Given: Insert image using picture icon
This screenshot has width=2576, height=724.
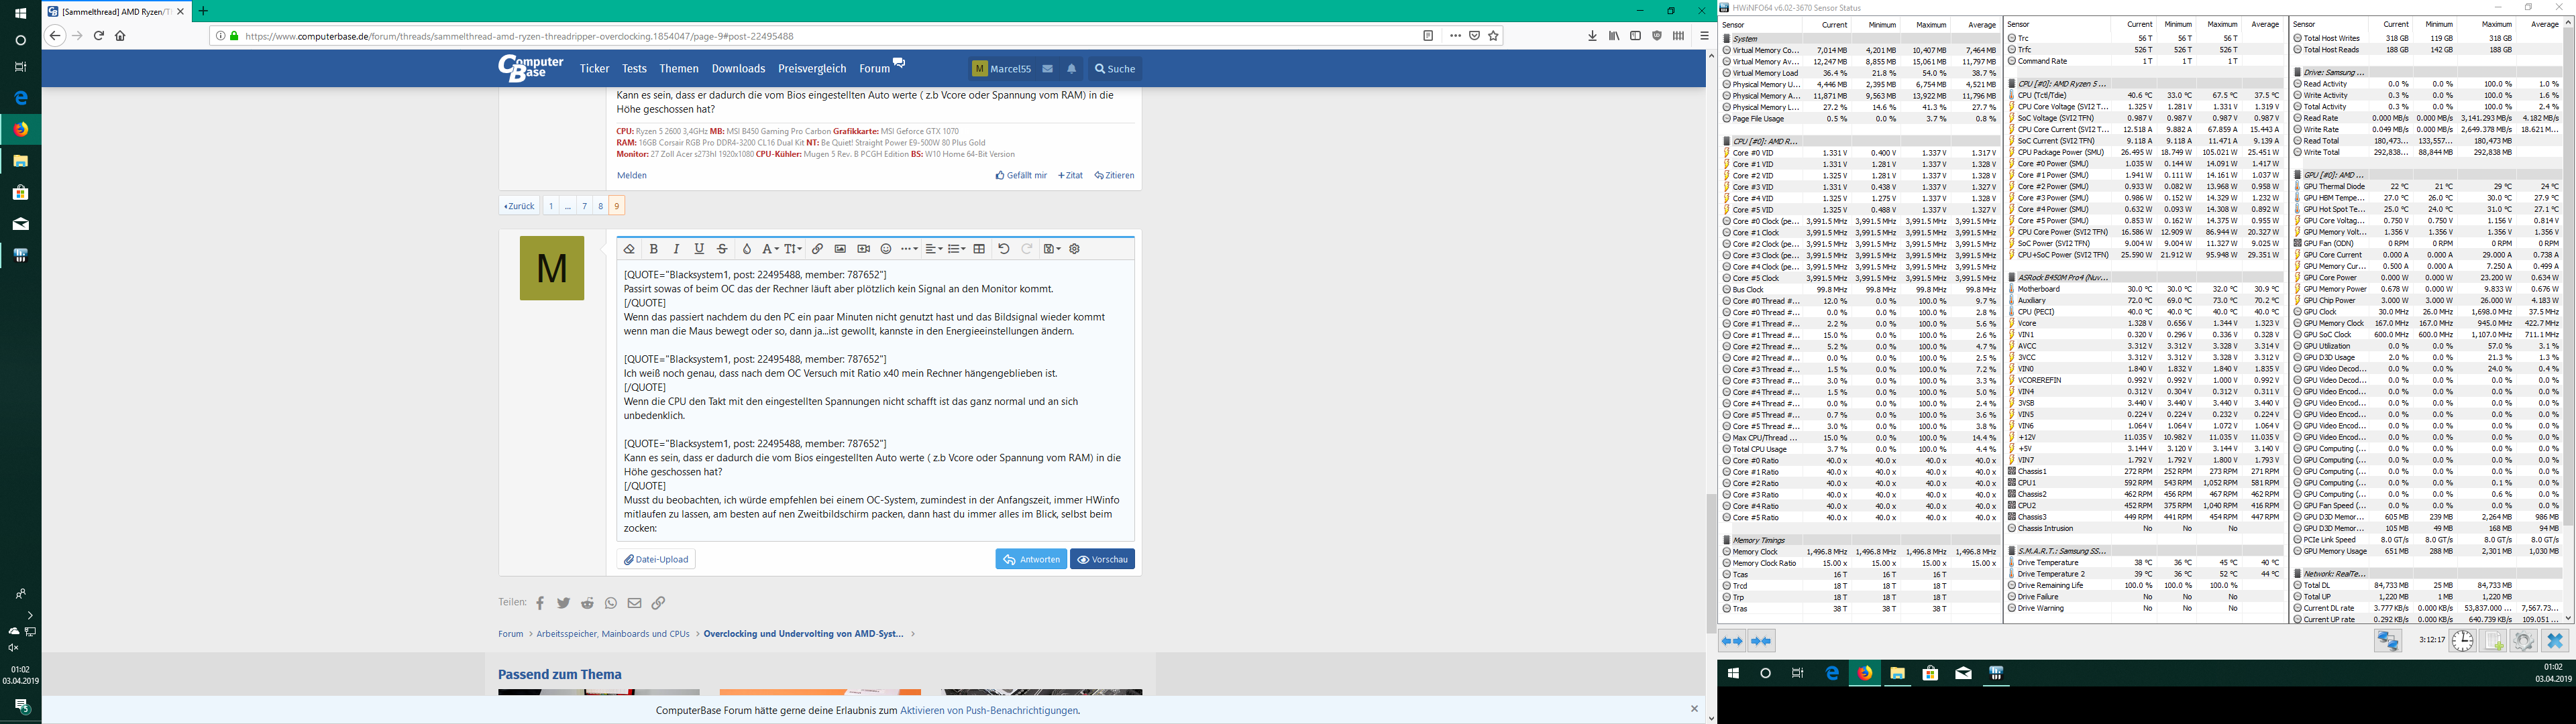Looking at the screenshot, I should coord(840,249).
